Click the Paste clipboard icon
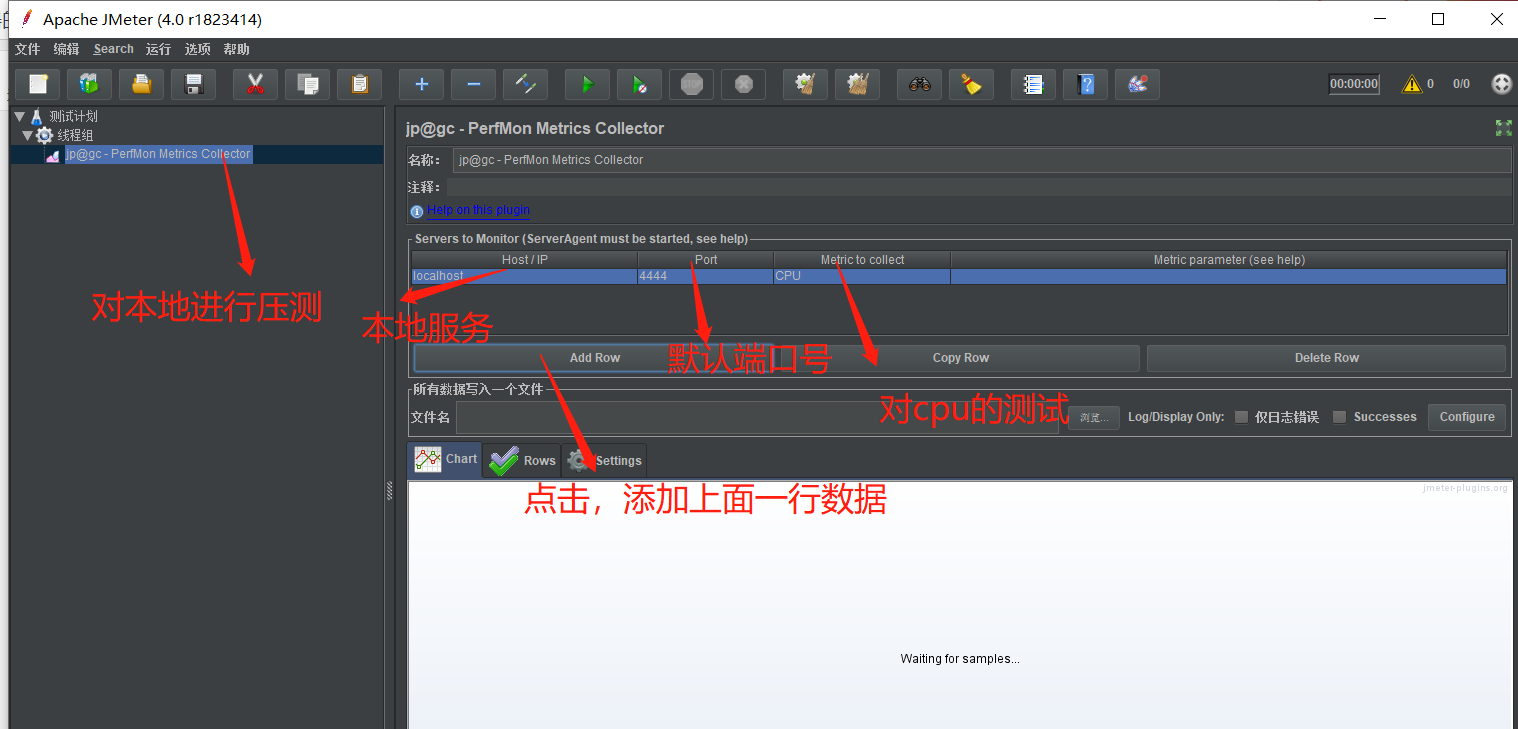This screenshot has width=1518, height=729. tap(359, 85)
